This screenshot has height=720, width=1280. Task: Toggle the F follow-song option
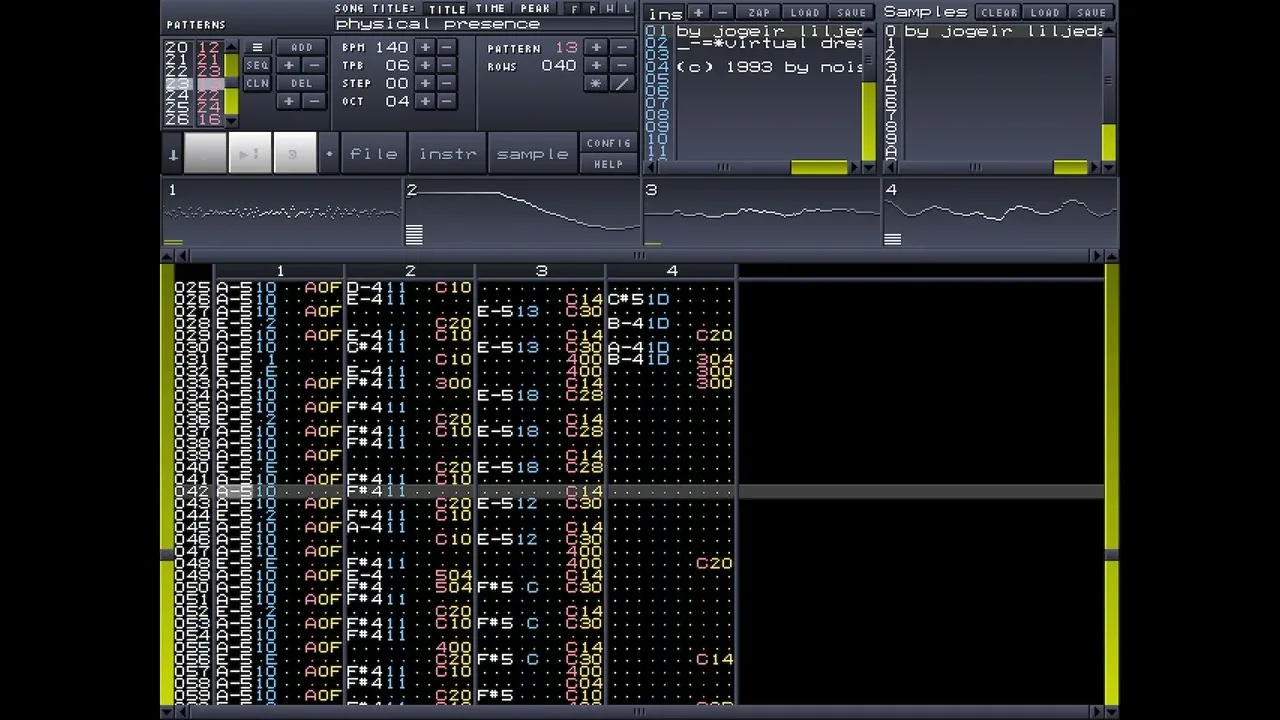tap(575, 9)
